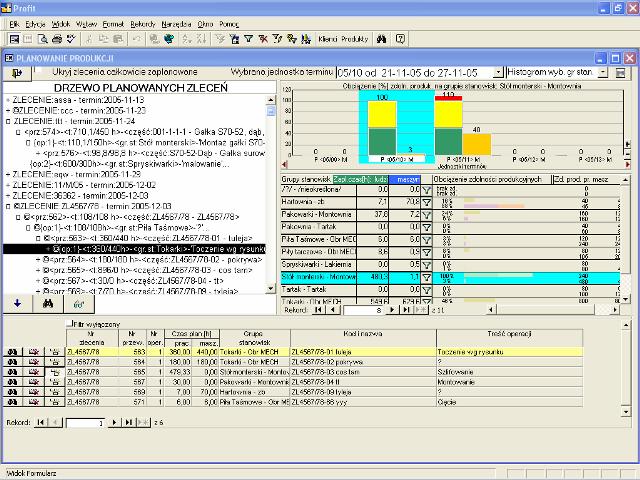This screenshot has height=480, width=640.
Task: Select 'Piły tarczowe' station group row
Action: pyautogui.click(x=319, y=252)
